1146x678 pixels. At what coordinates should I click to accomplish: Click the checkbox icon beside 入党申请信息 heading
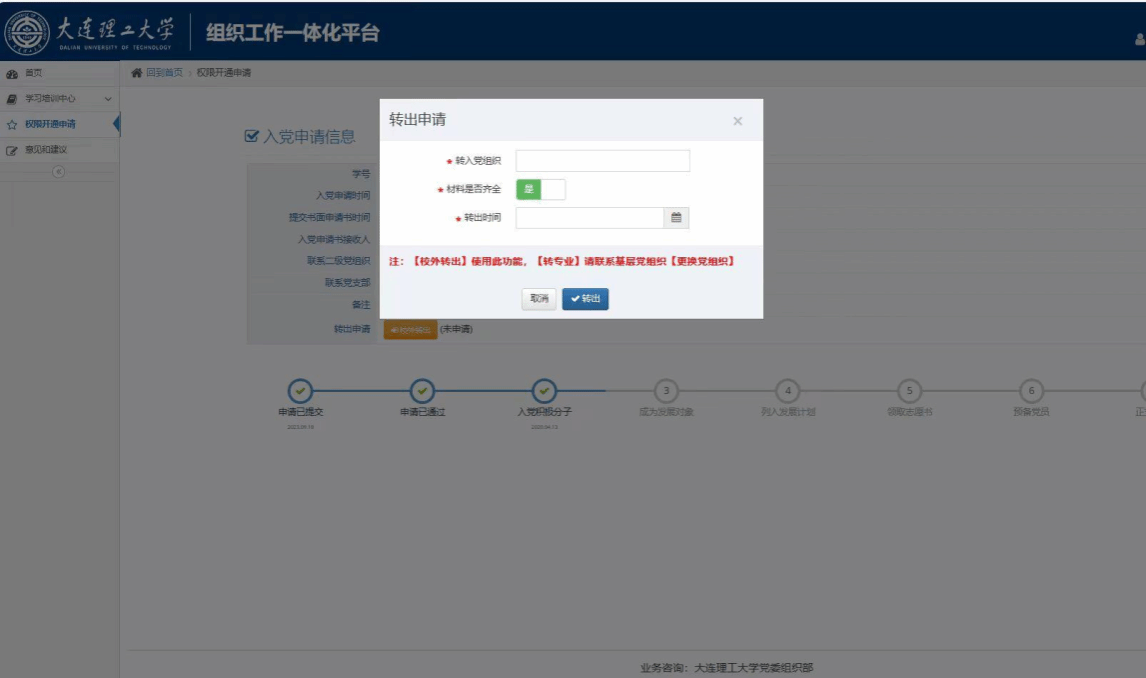pos(252,136)
